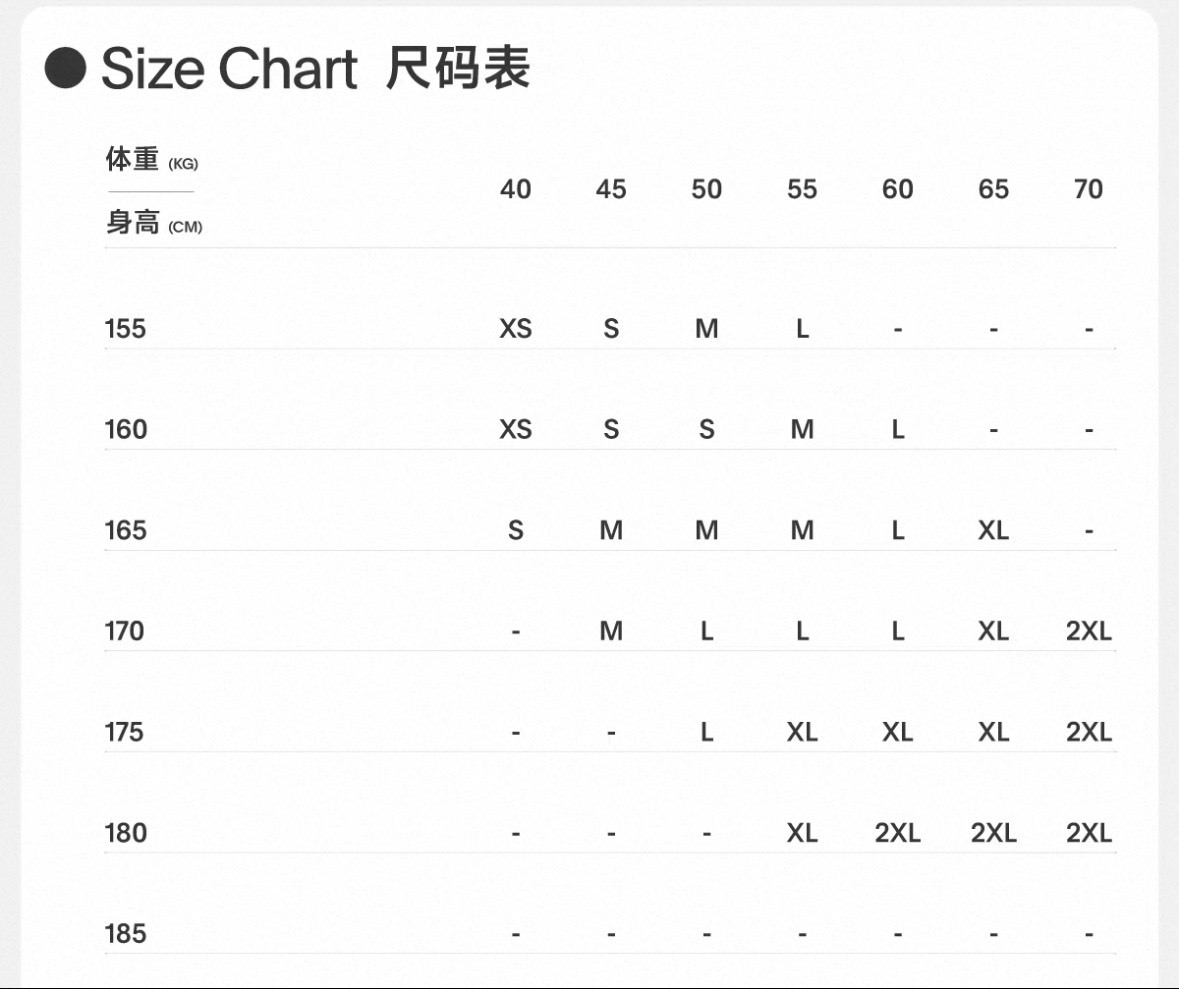Click 2XL in the 170 height row

pos(1088,631)
